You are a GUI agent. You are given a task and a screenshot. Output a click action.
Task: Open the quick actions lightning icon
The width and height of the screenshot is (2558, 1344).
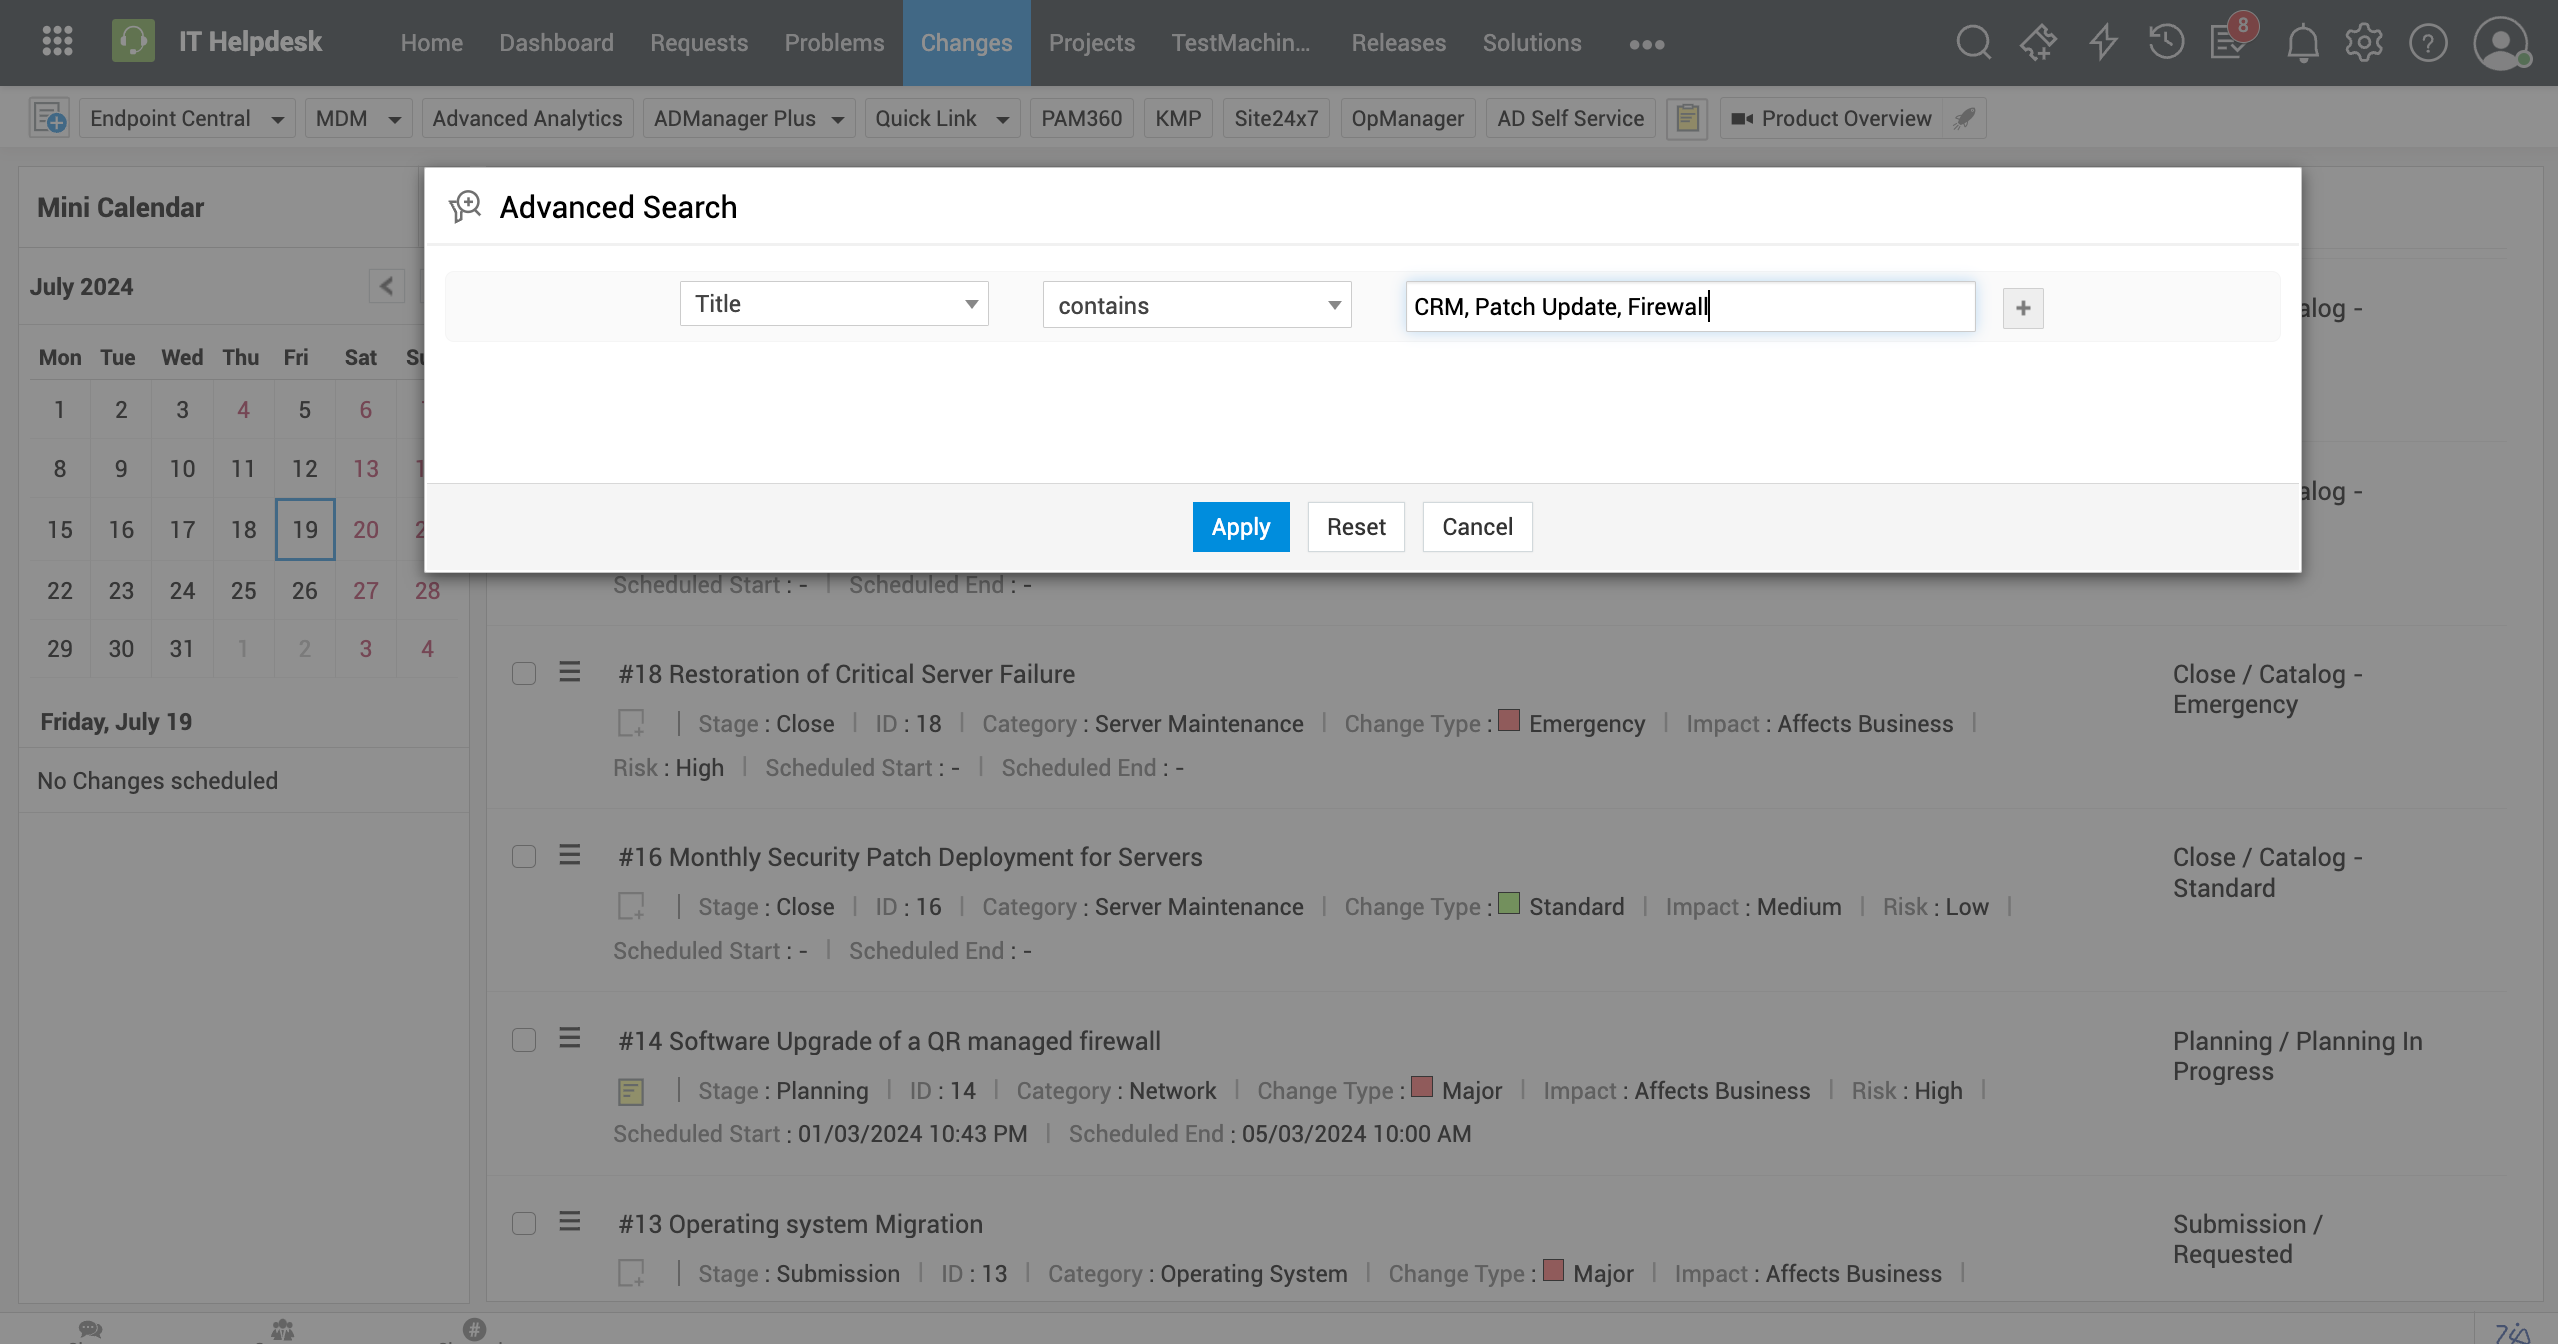coord(2103,42)
